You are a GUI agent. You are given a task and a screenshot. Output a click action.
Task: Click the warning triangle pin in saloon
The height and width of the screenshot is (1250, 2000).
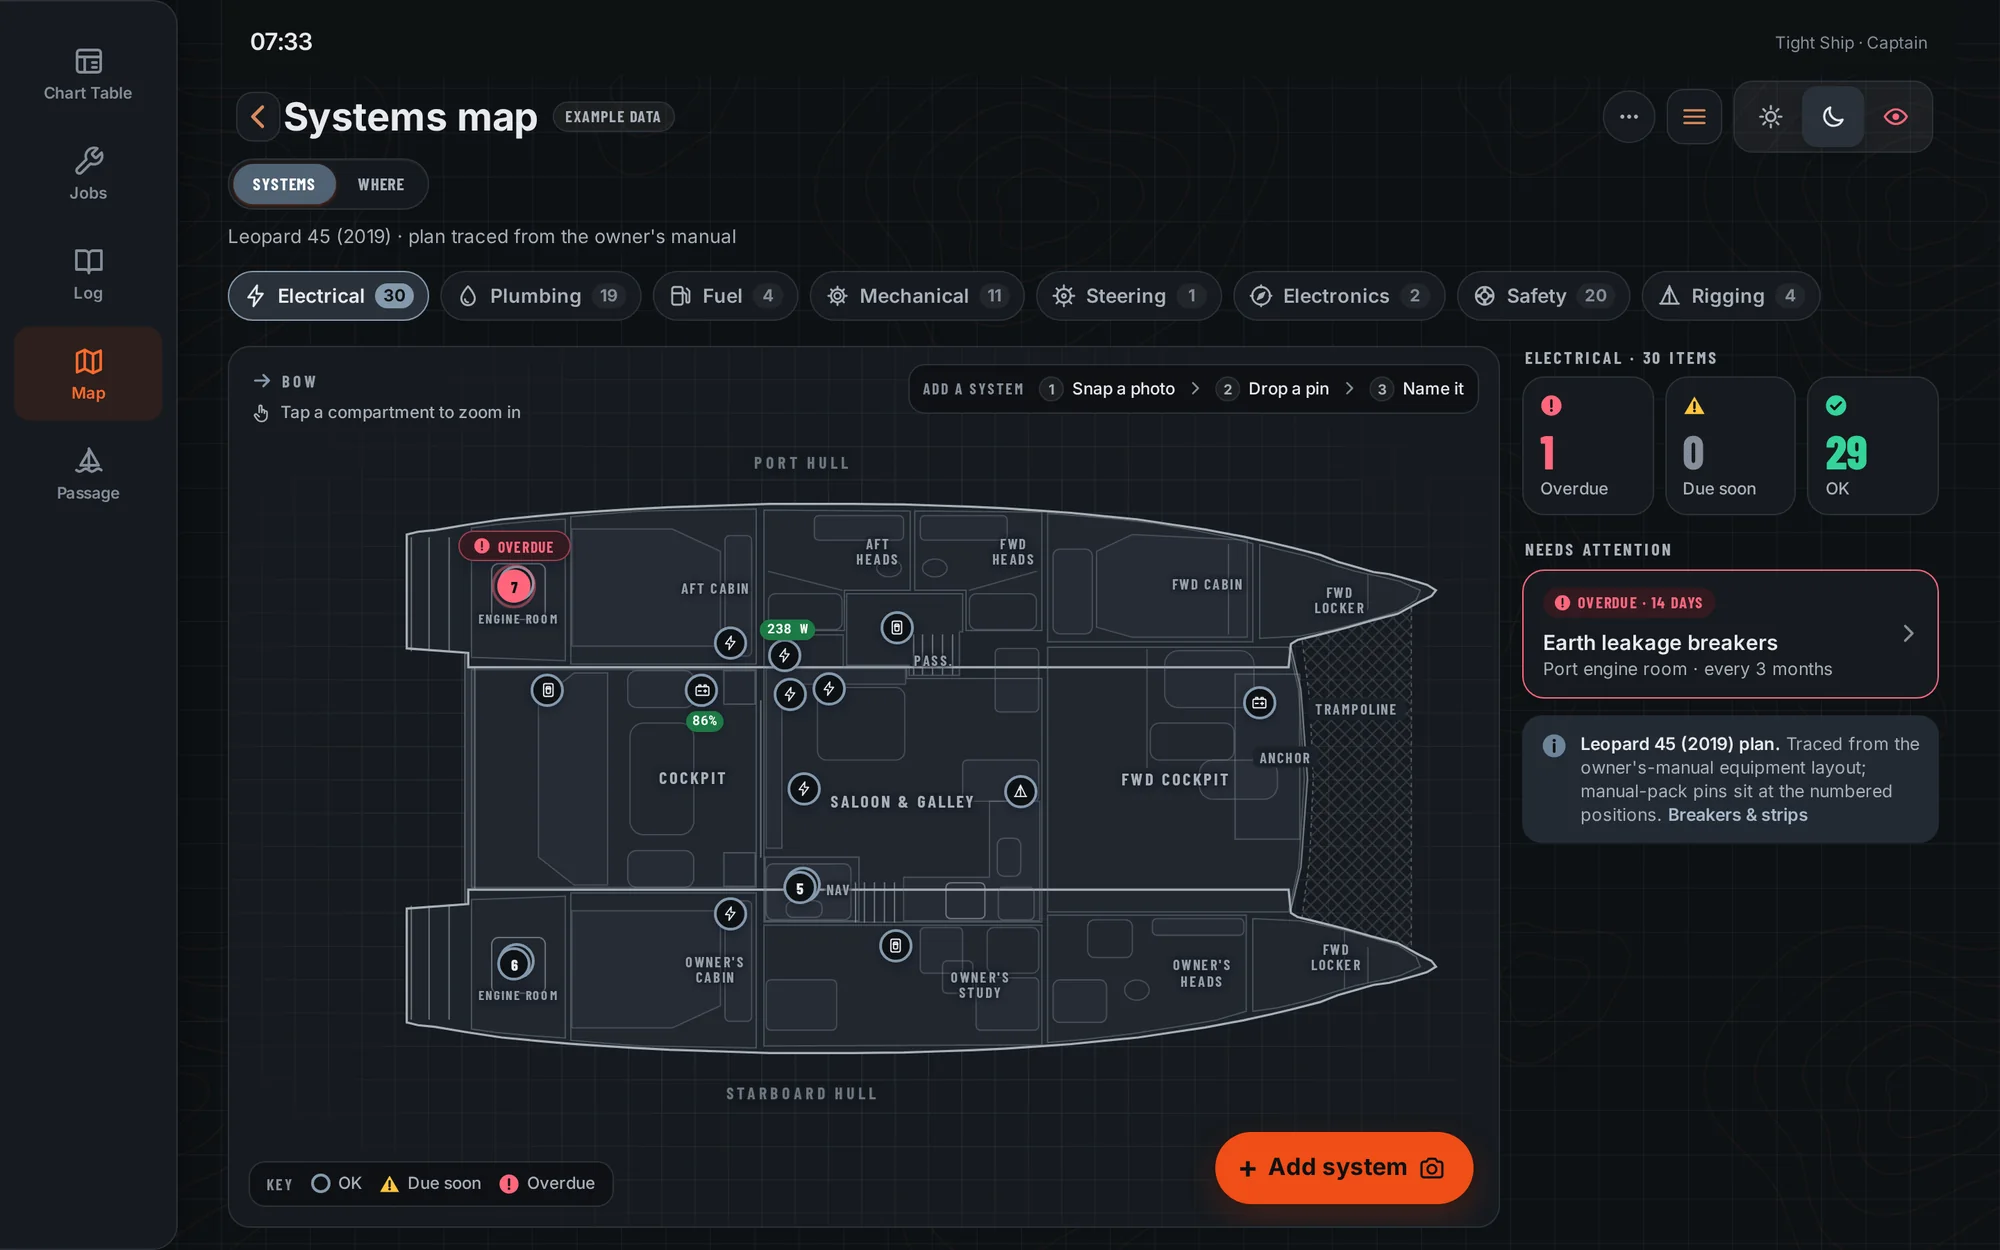pos(1020,791)
